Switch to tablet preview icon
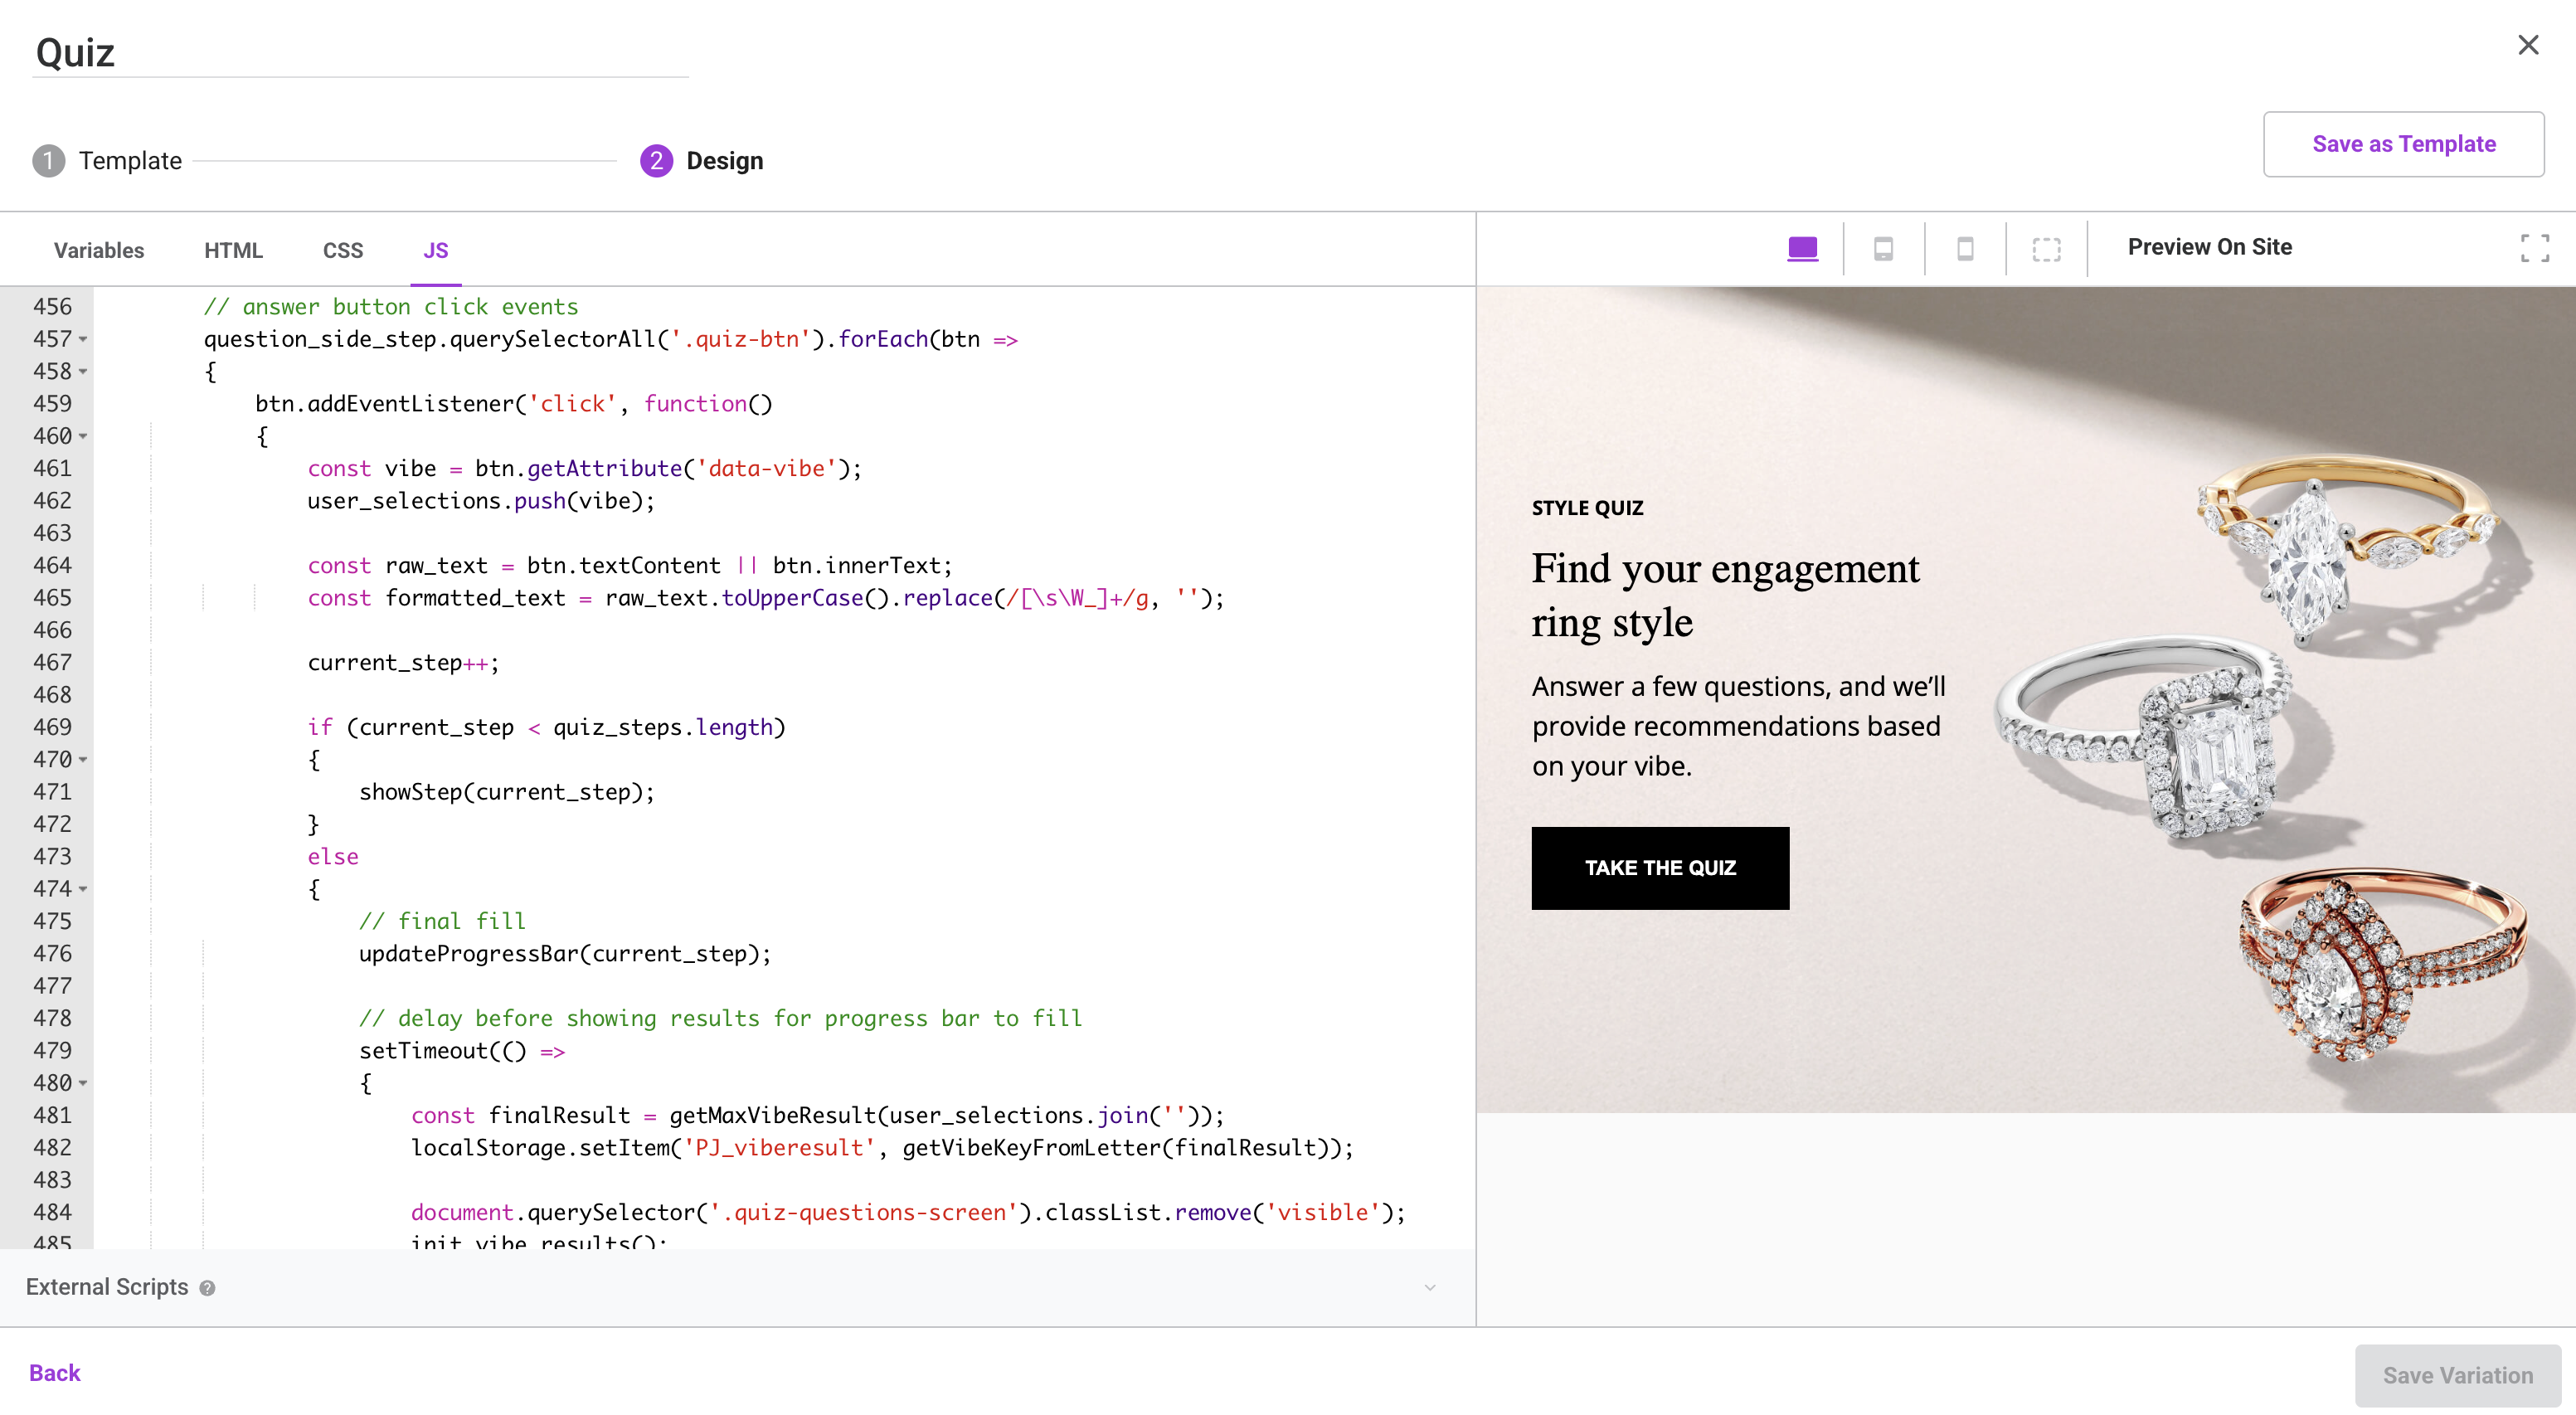This screenshot has height=1415, width=2576. tap(1883, 248)
